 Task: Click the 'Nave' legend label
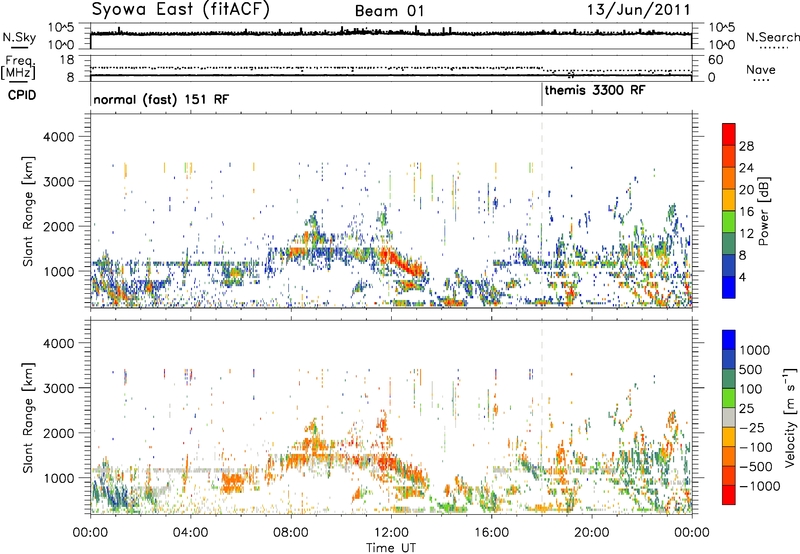761,69
